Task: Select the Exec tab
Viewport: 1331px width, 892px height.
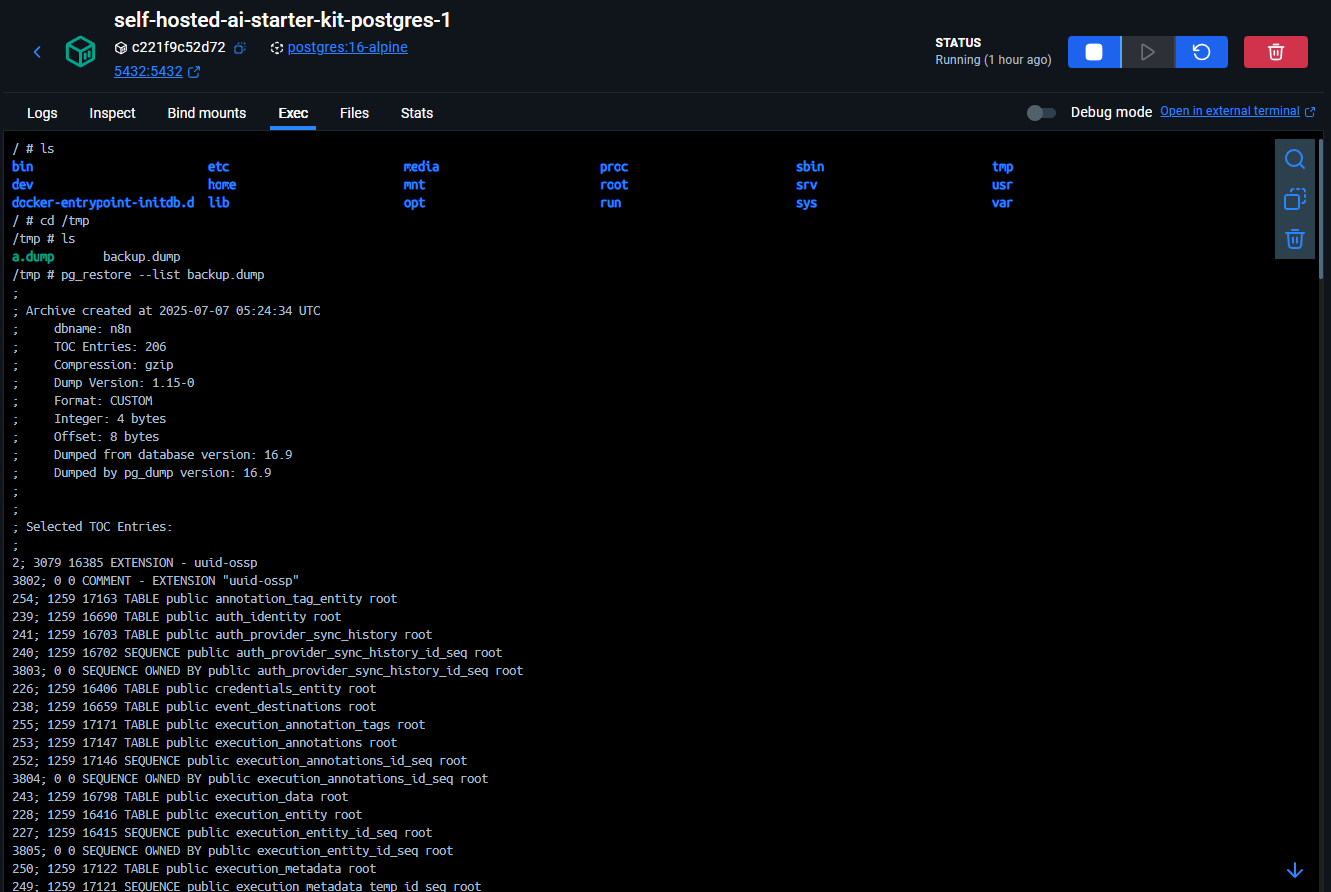Action: [x=293, y=113]
